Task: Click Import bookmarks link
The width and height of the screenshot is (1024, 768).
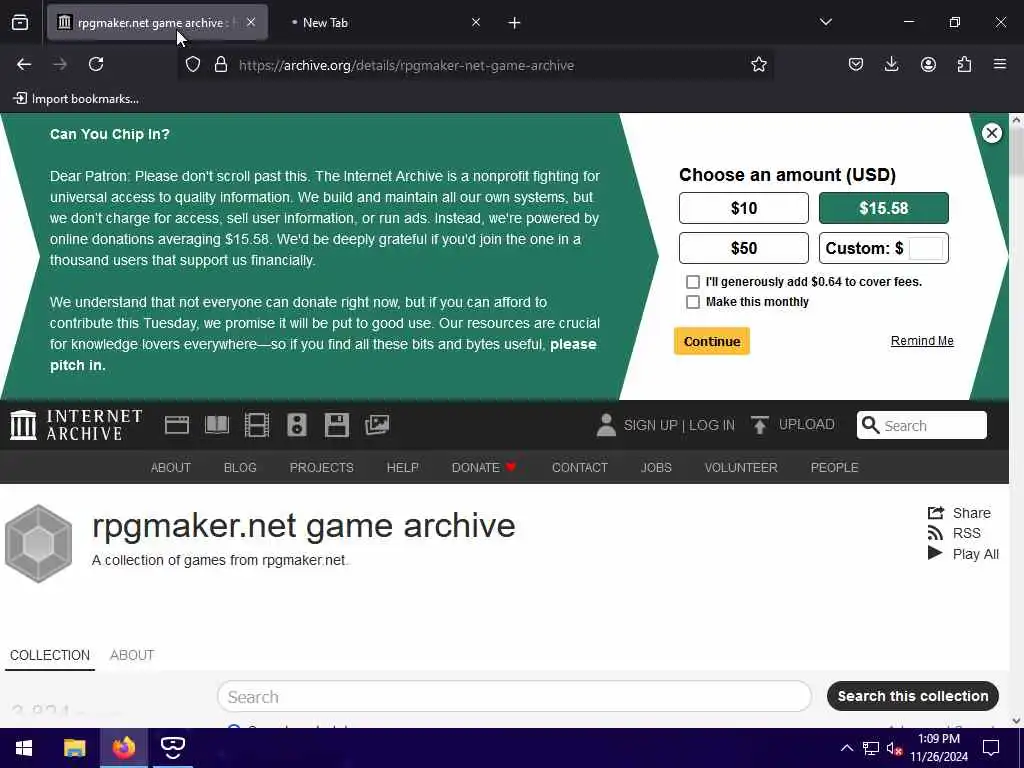Action: pos(76,99)
